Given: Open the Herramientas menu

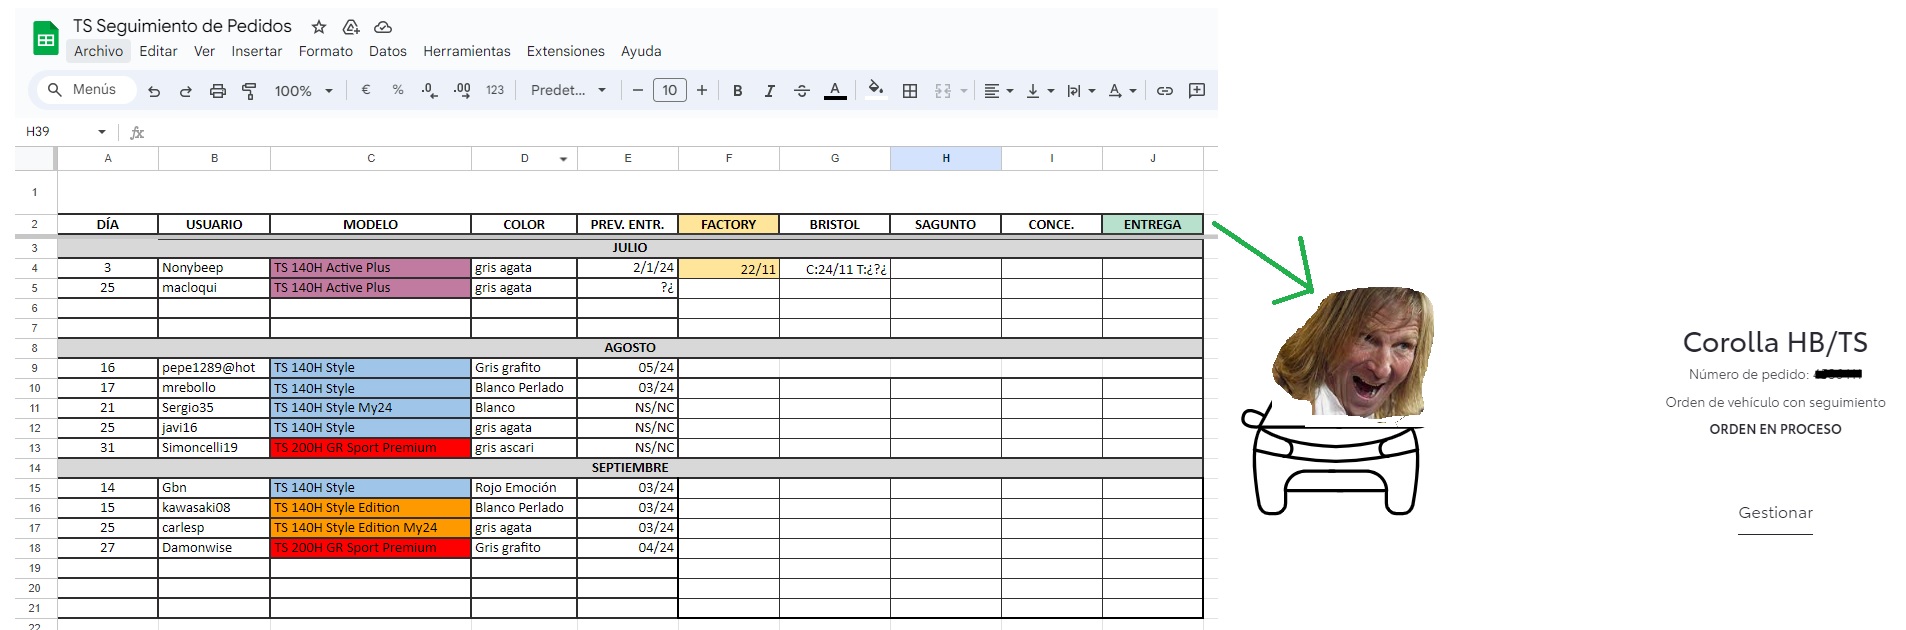Looking at the screenshot, I should [x=467, y=51].
